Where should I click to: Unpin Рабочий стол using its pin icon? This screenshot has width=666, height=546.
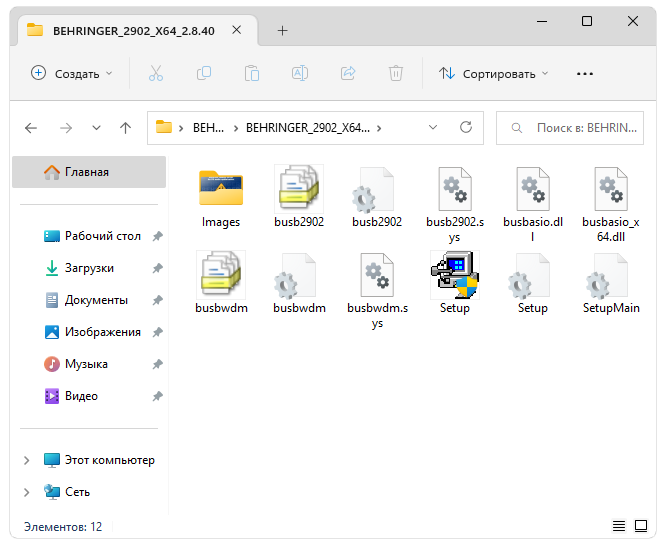tap(158, 236)
